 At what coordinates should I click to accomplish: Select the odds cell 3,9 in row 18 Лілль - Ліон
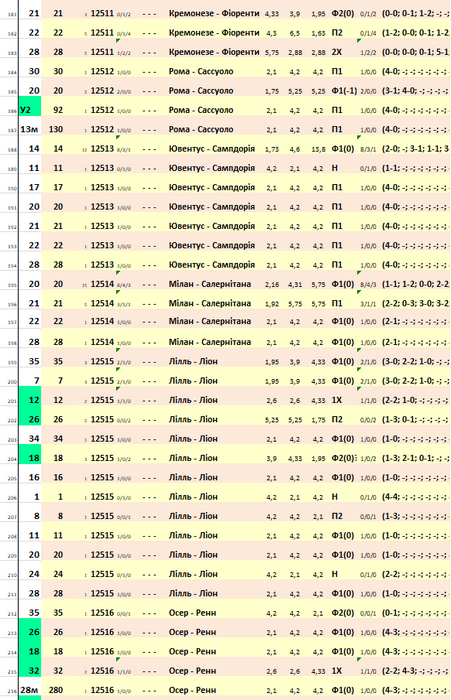pyautogui.click(x=271, y=459)
